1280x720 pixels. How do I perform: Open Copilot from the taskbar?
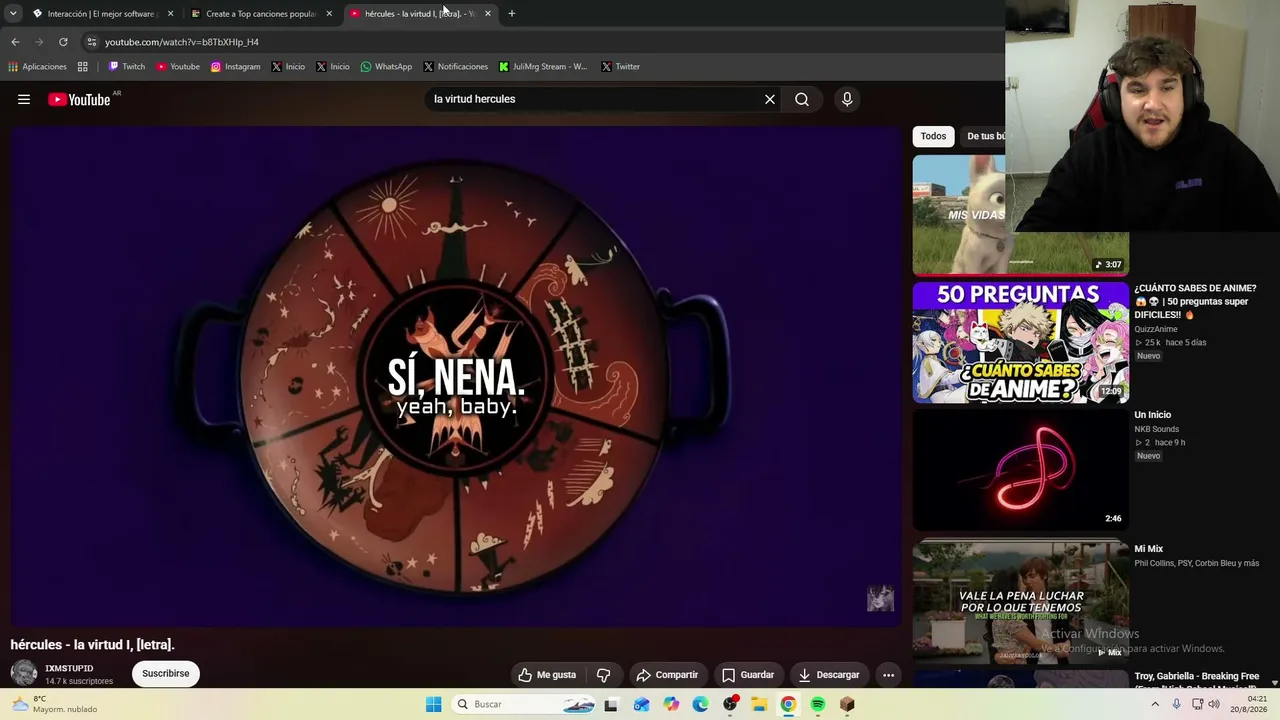click(x=671, y=704)
